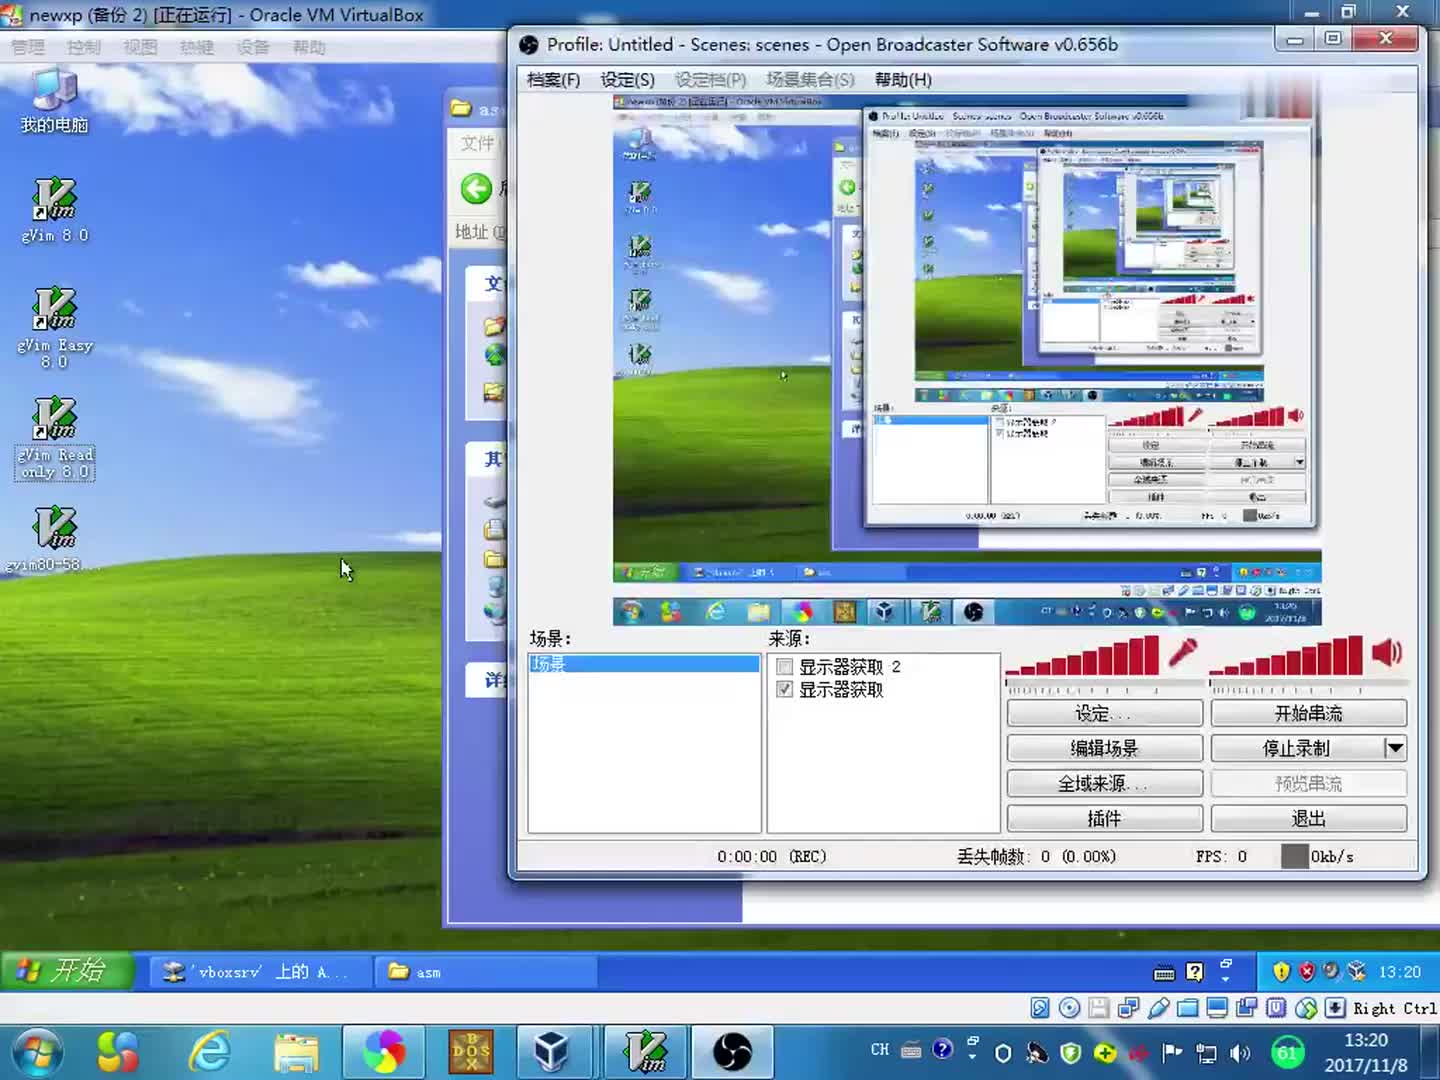This screenshot has width=1440, height=1080.
Task: Open VirtualBox 设备 menu
Action: (x=253, y=47)
